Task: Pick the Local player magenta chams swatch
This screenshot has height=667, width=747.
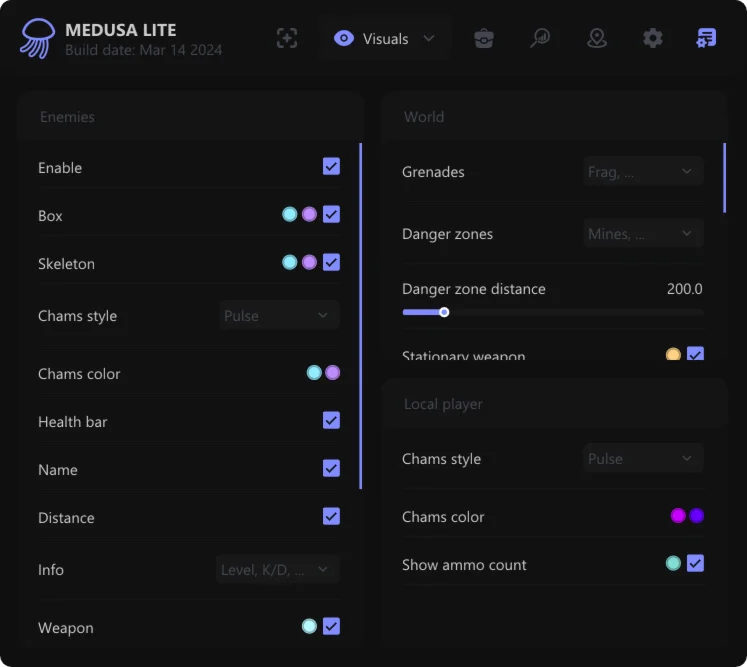Action: pyautogui.click(x=678, y=515)
